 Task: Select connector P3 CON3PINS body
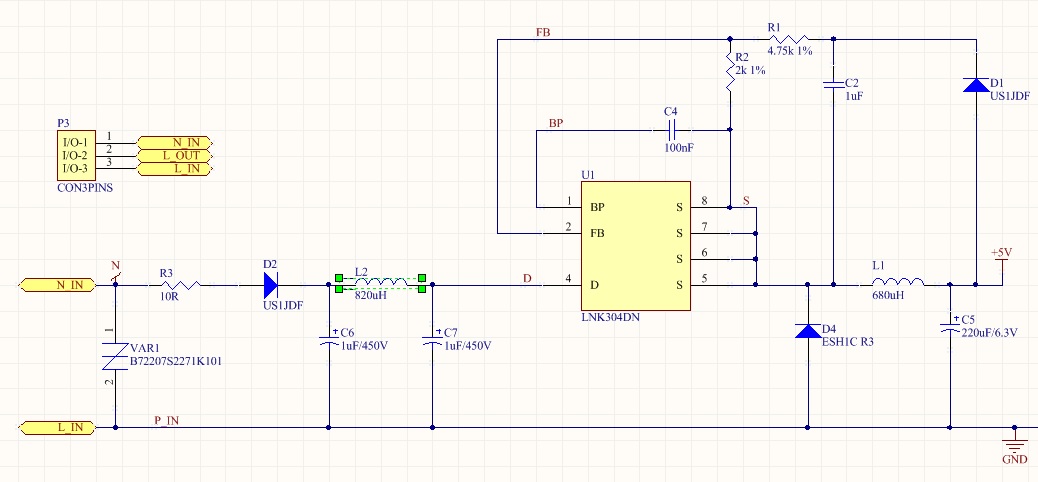(76, 155)
